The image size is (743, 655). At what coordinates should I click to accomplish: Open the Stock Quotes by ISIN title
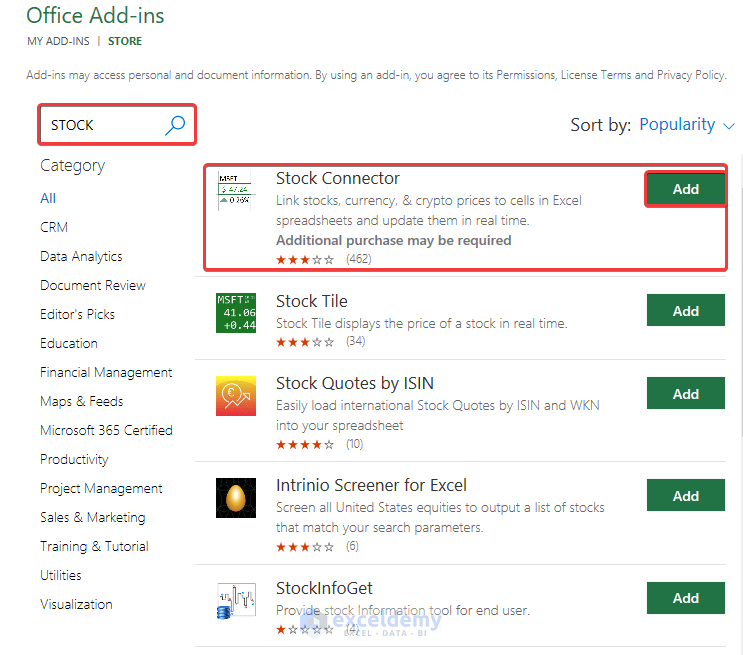[354, 383]
